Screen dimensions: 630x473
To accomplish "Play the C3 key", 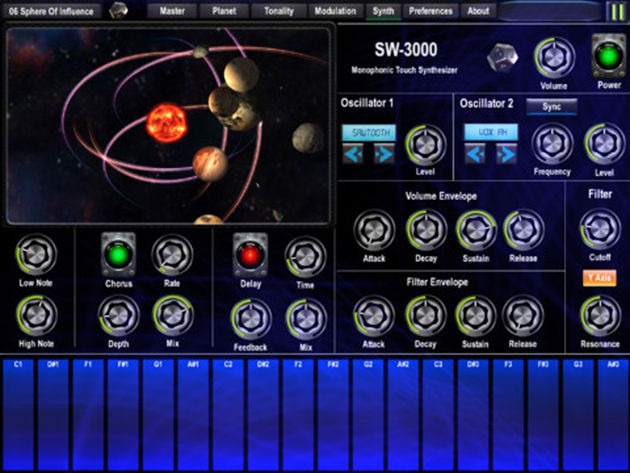I will pos(438,415).
